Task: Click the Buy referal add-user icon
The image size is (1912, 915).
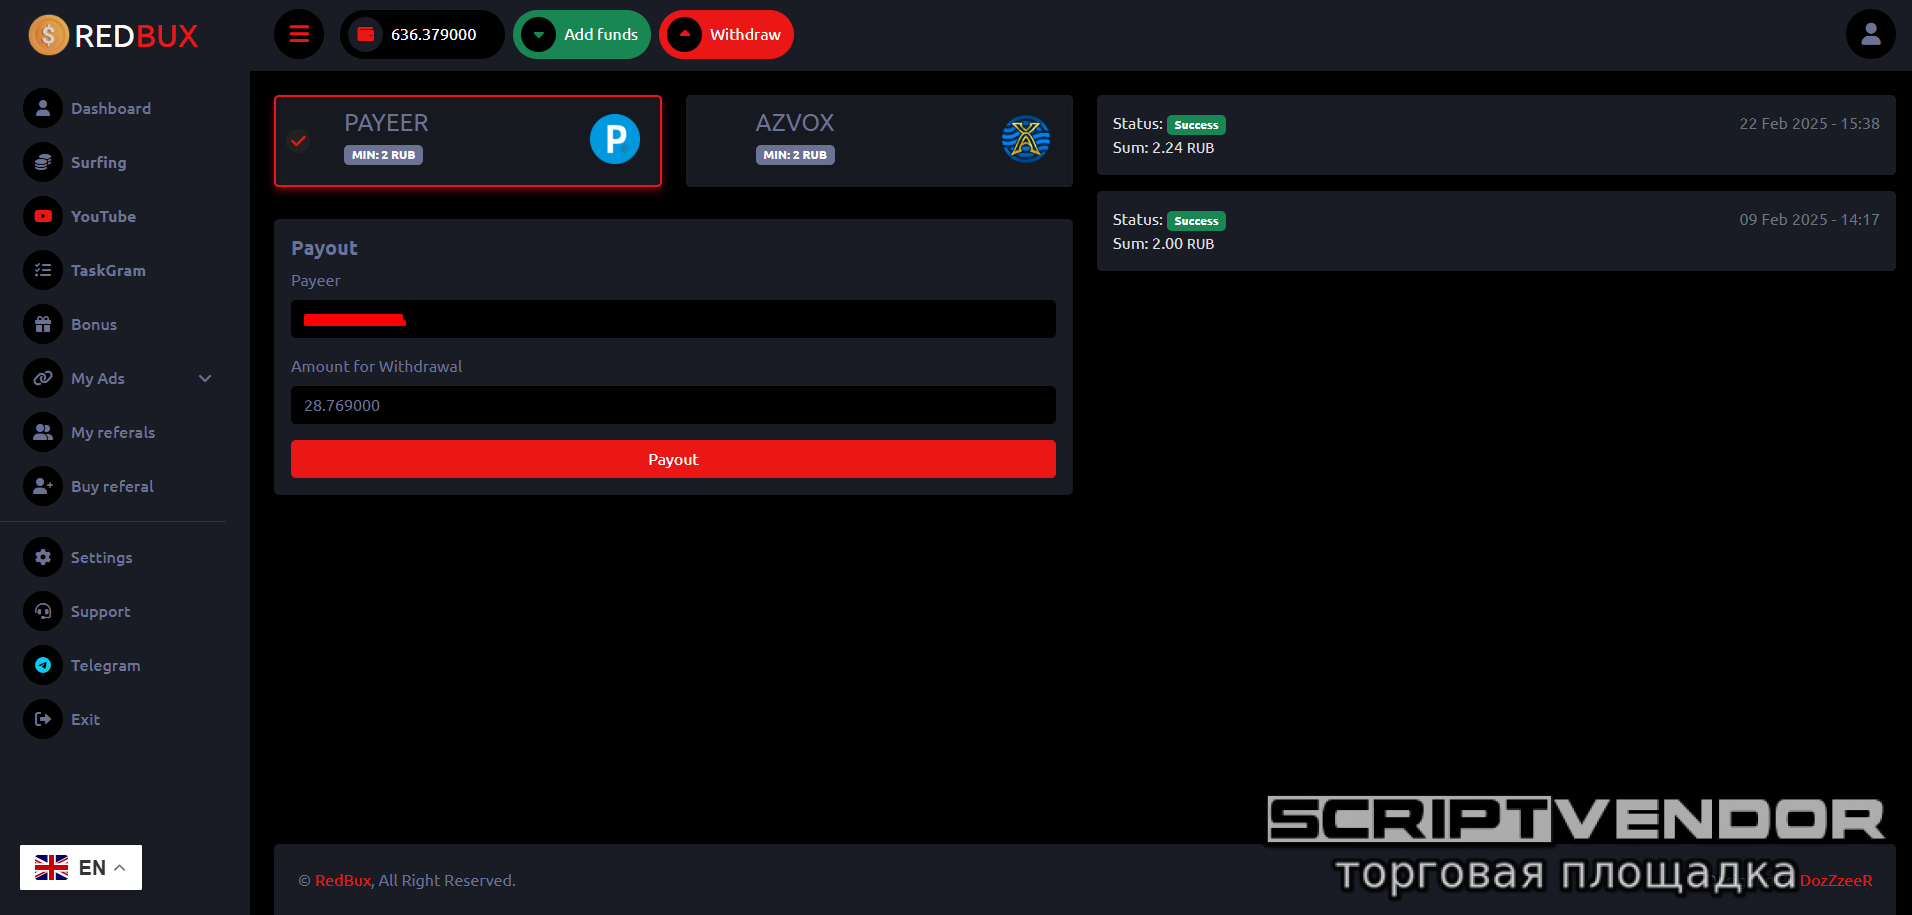Action: (x=43, y=486)
